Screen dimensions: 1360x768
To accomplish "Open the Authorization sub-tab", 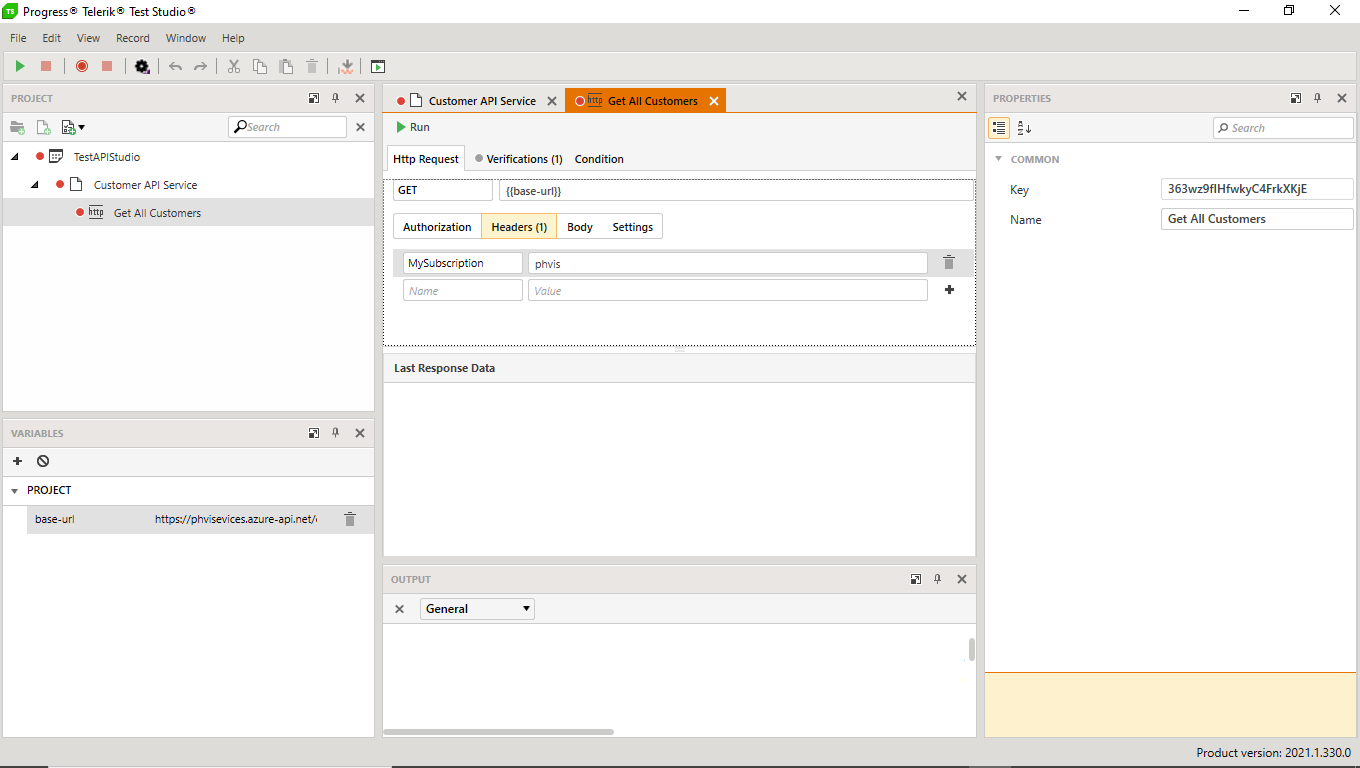I will pos(437,227).
